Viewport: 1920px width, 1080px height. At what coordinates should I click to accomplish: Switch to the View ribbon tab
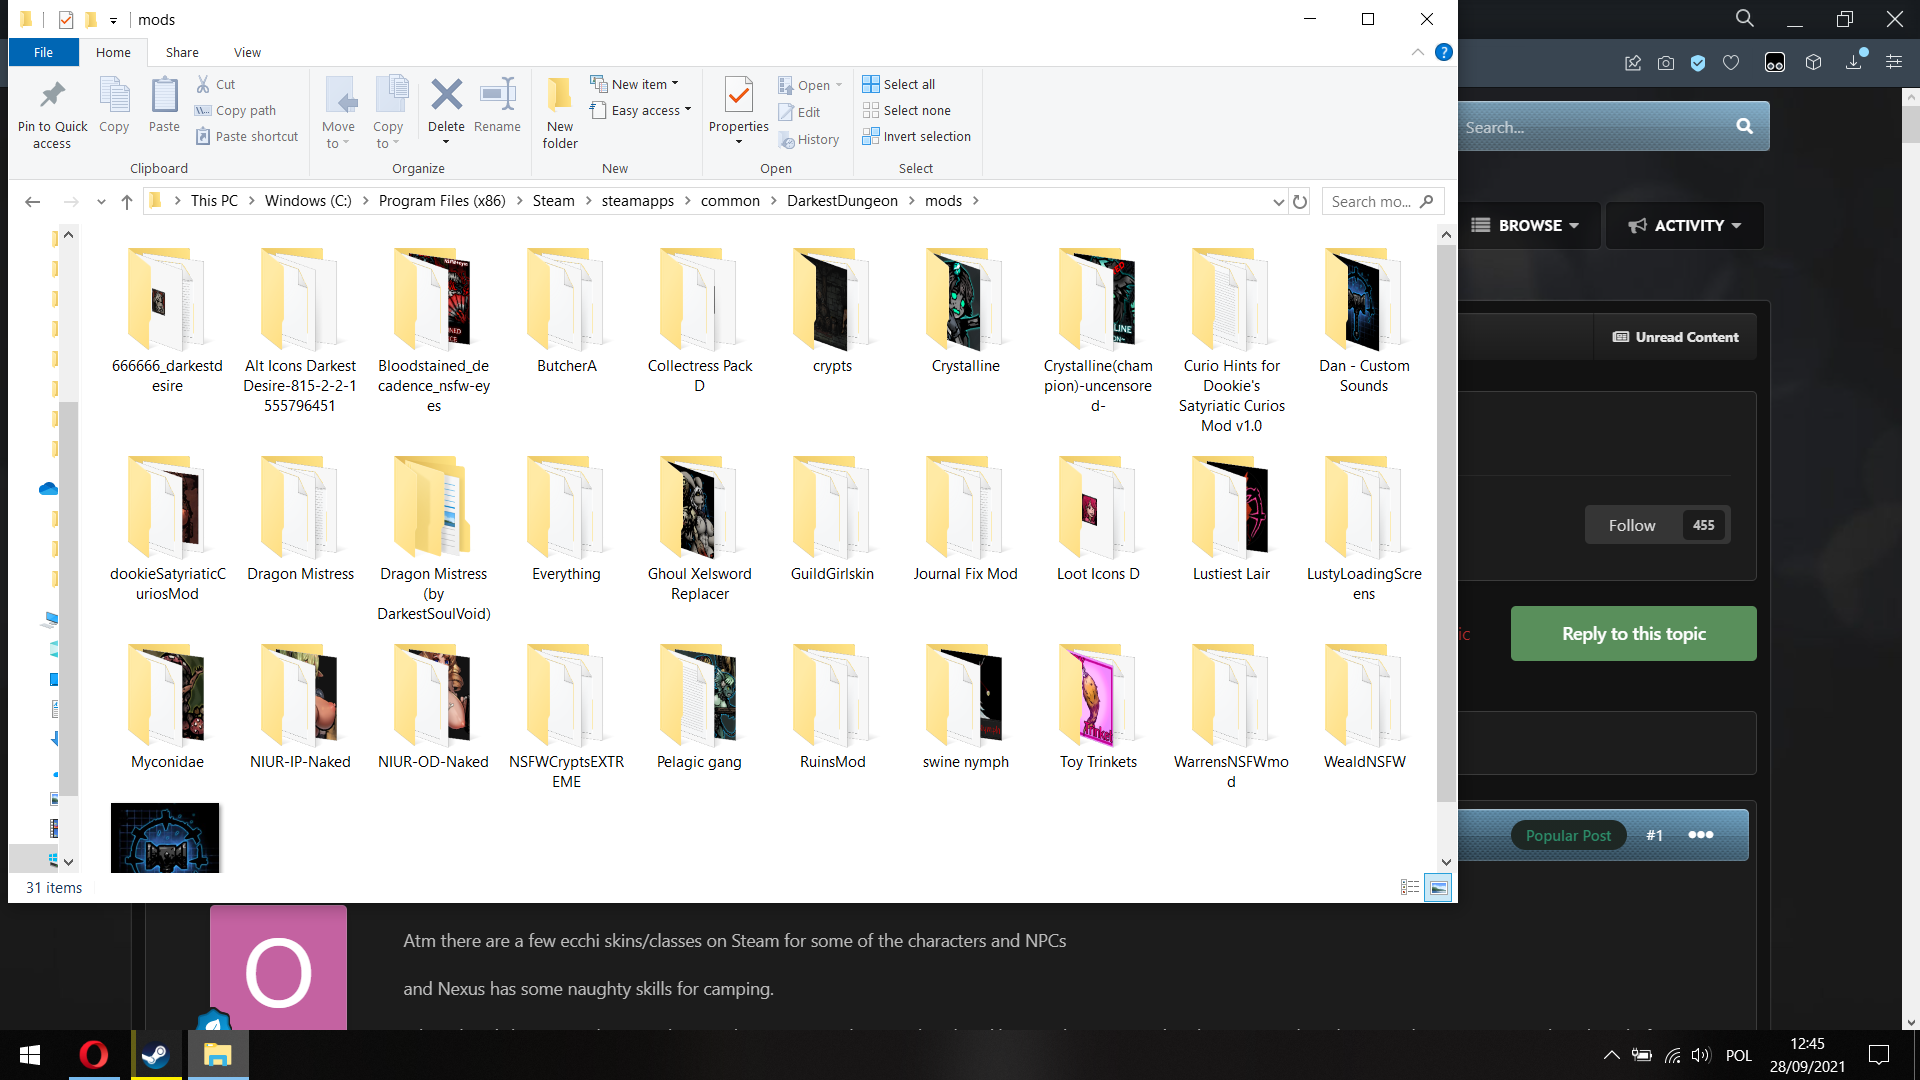[247, 53]
